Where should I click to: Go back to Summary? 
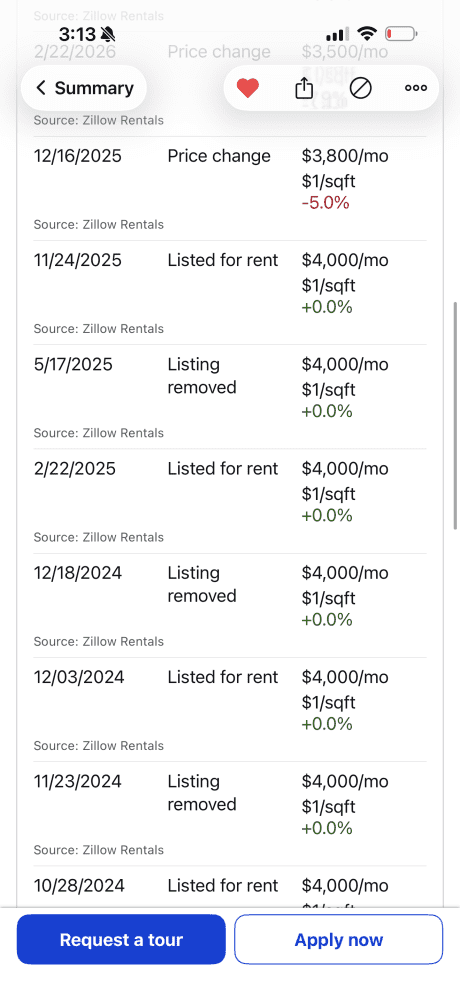click(84, 88)
